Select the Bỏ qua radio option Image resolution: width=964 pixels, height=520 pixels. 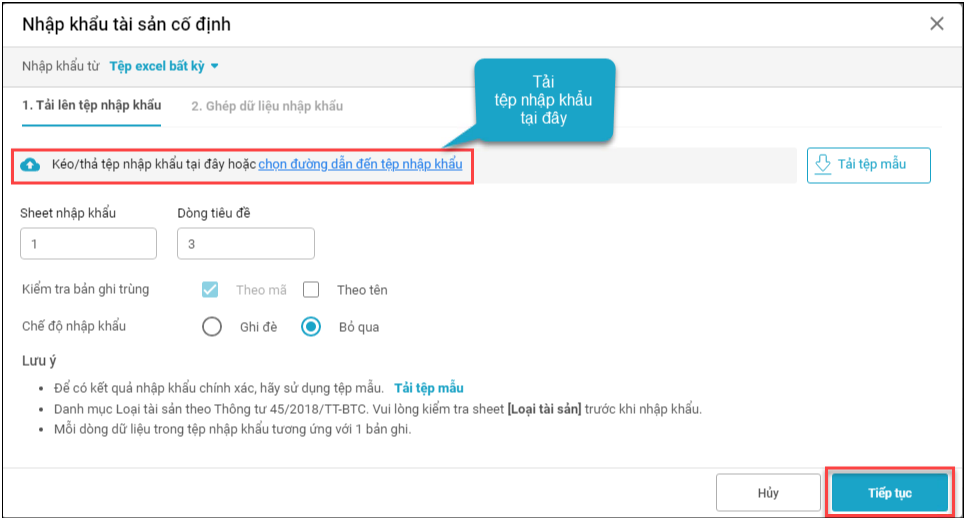coord(311,327)
